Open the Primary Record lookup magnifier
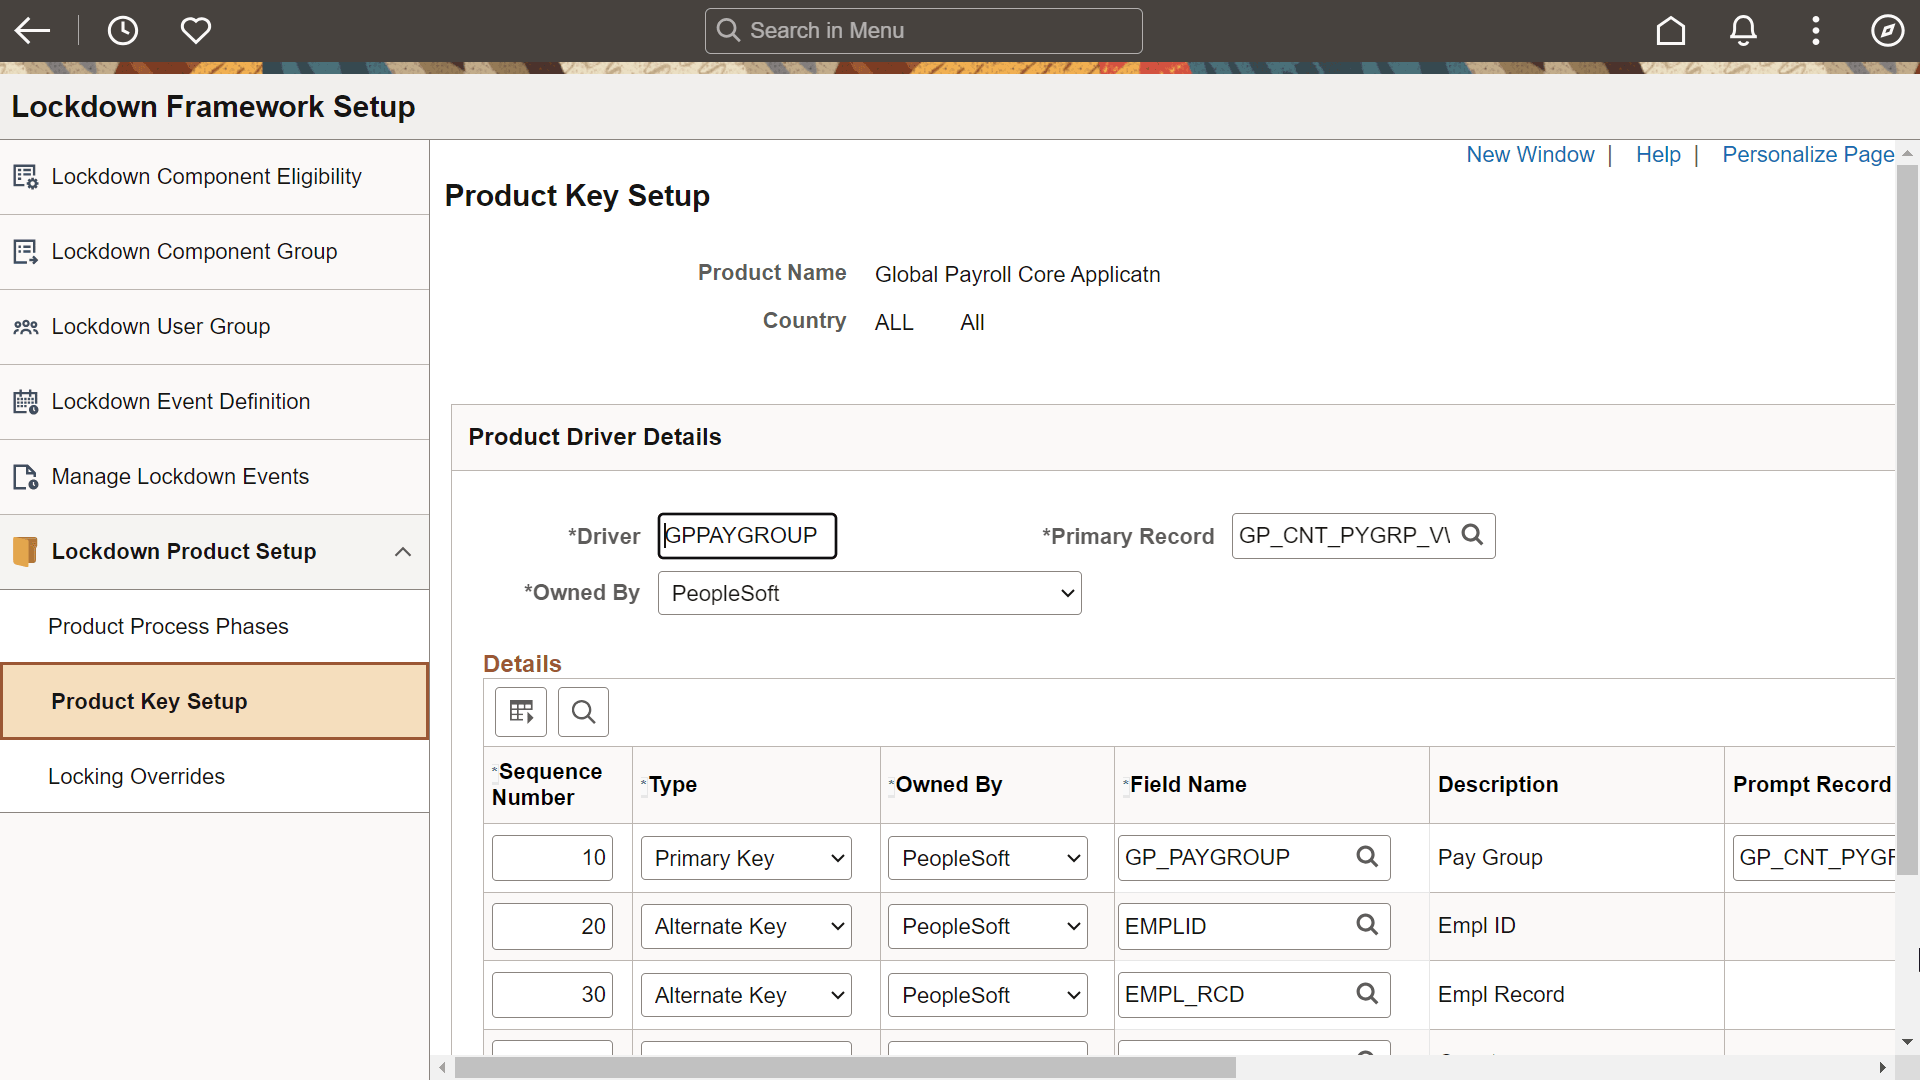 click(x=1472, y=535)
